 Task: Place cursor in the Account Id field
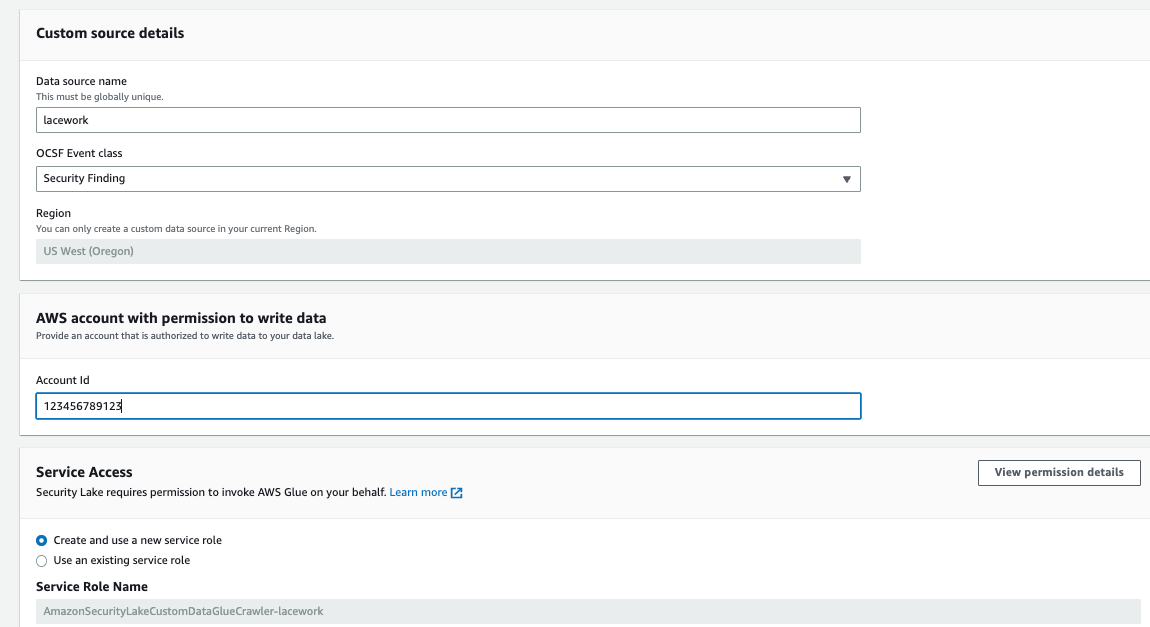[448, 405]
